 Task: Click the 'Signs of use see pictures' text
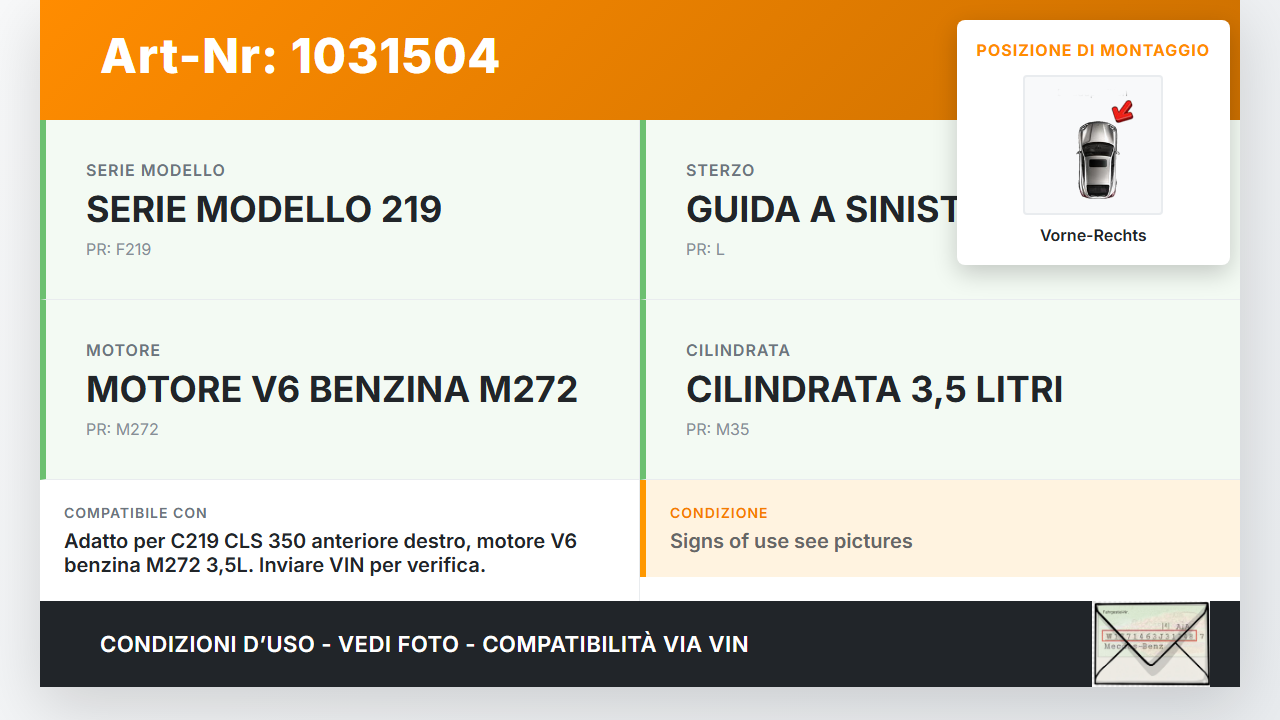coord(790,541)
